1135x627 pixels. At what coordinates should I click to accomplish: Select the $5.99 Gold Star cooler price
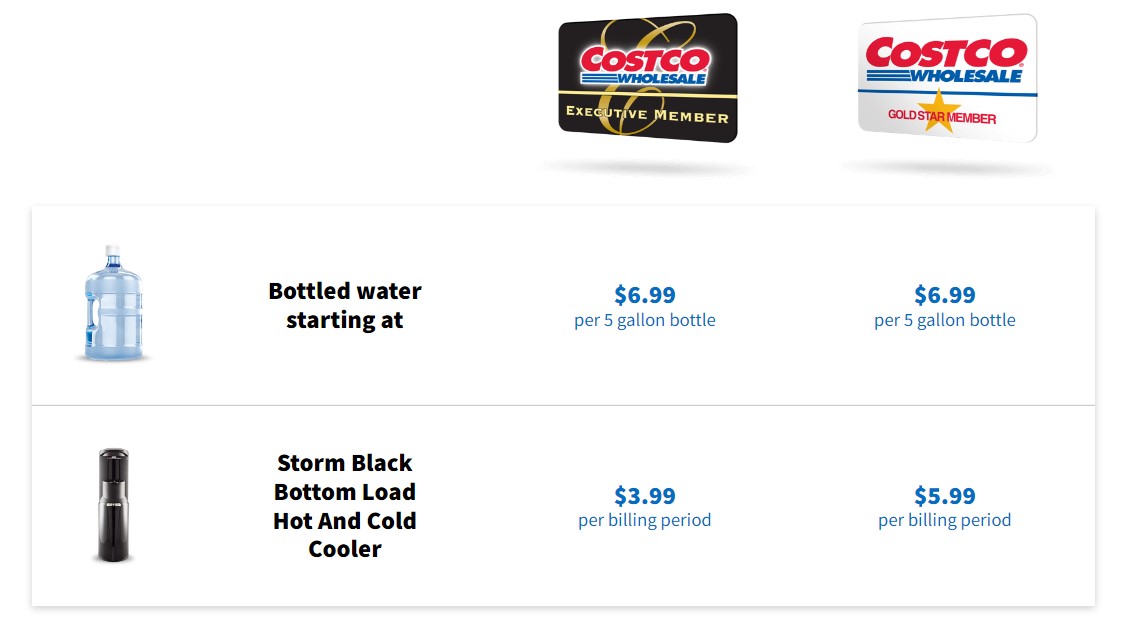tap(945, 496)
